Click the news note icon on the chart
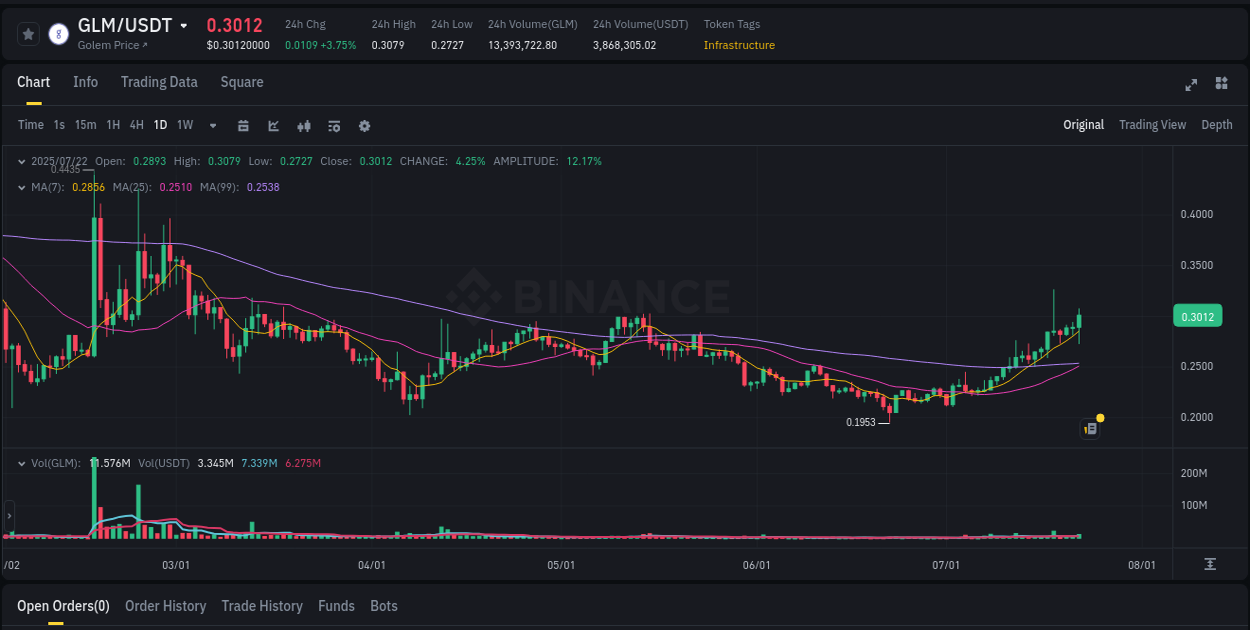The width and height of the screenshot is (1250, 630). (1089, 428)
